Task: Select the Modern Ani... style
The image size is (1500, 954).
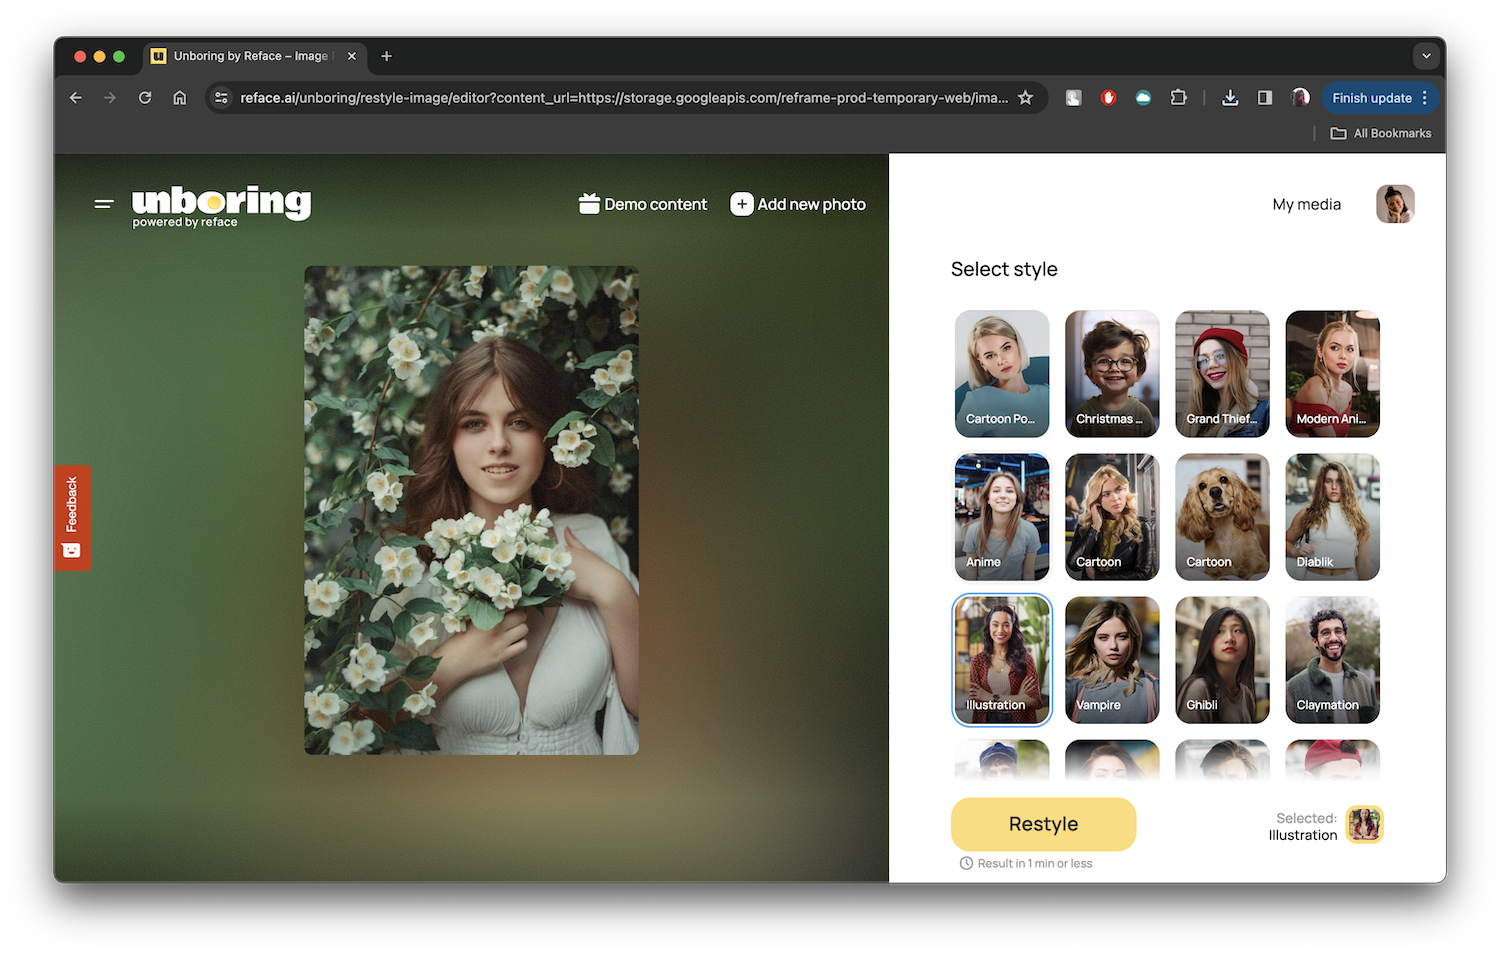Action: coord(1332,374)
